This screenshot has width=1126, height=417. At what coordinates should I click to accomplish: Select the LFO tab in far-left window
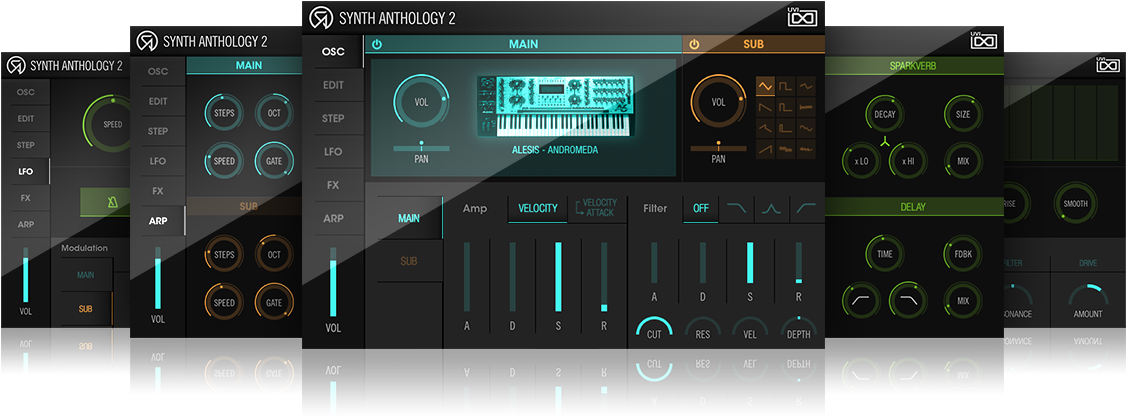point(25,172)
